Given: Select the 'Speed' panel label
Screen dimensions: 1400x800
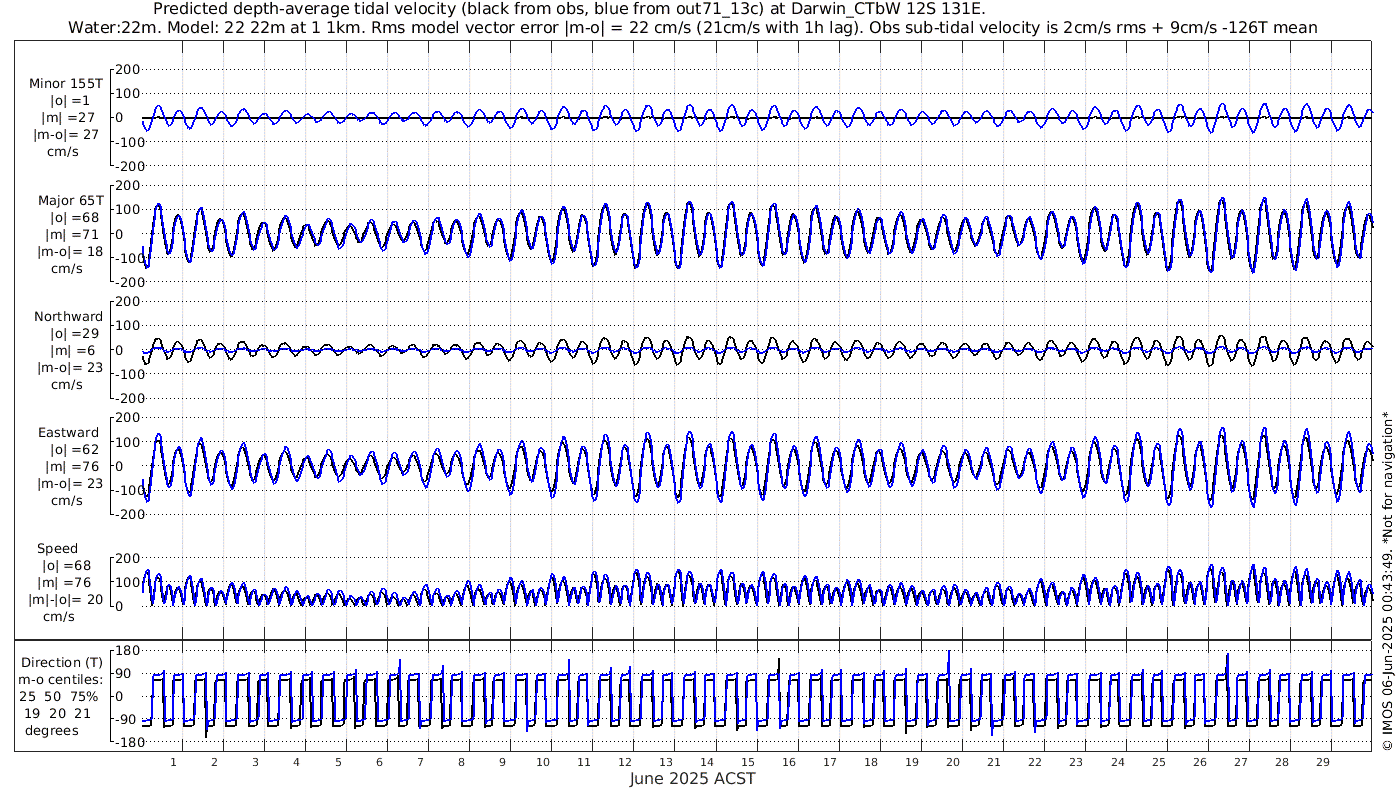Looking at the screenshot, I should tap(57, 549).
